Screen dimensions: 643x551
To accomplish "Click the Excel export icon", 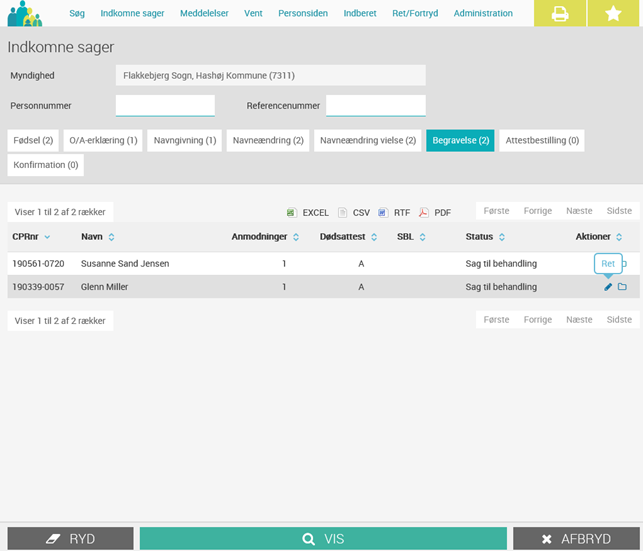I will tap(292, 212).
